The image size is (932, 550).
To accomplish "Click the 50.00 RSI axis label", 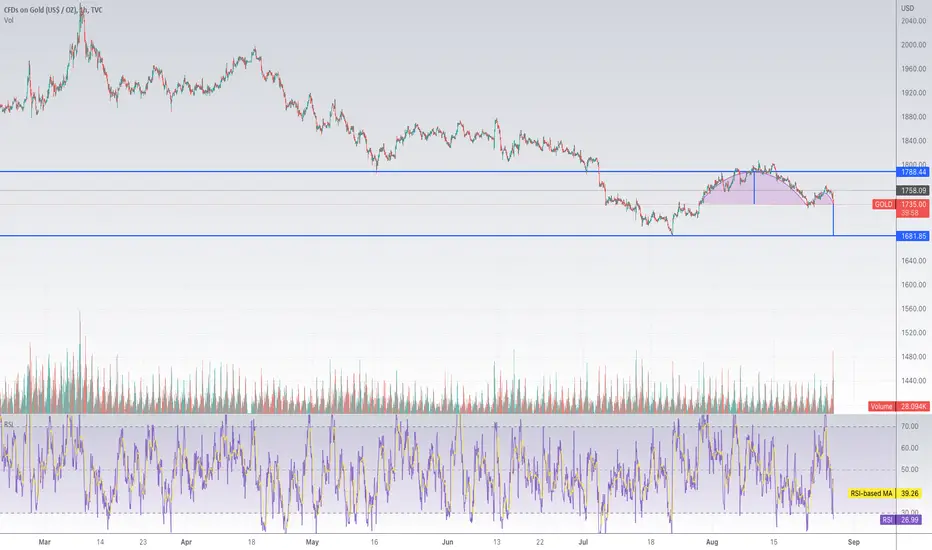I will point(910,470).
